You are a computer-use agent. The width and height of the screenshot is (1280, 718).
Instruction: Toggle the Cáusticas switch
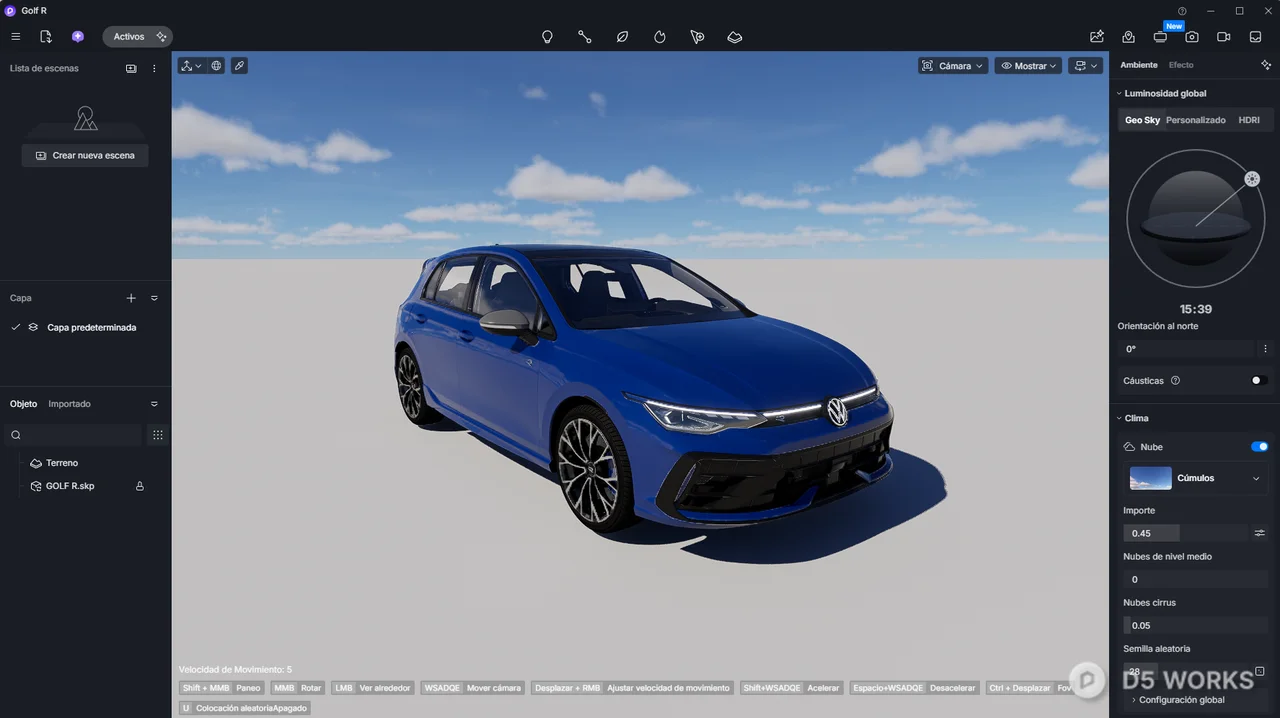(x=1259, y=380)
